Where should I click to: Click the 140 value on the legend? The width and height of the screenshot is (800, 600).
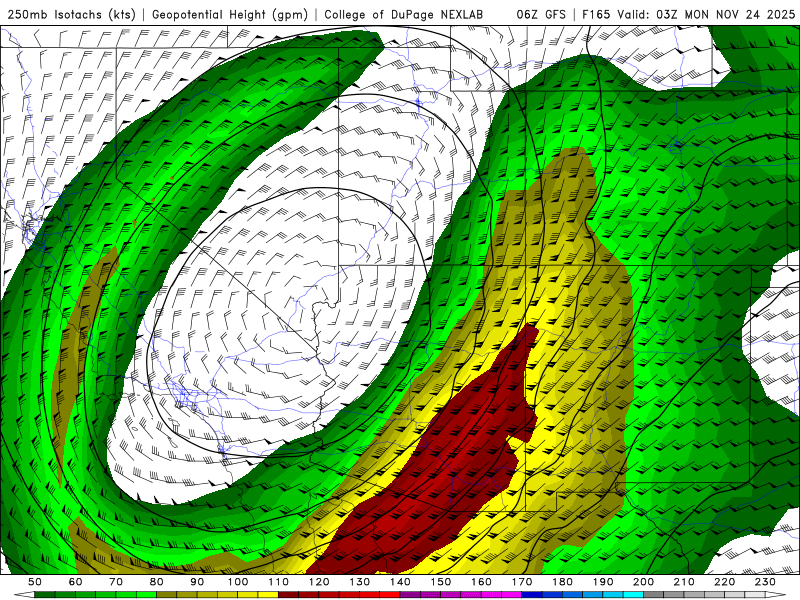pos(400,582)
